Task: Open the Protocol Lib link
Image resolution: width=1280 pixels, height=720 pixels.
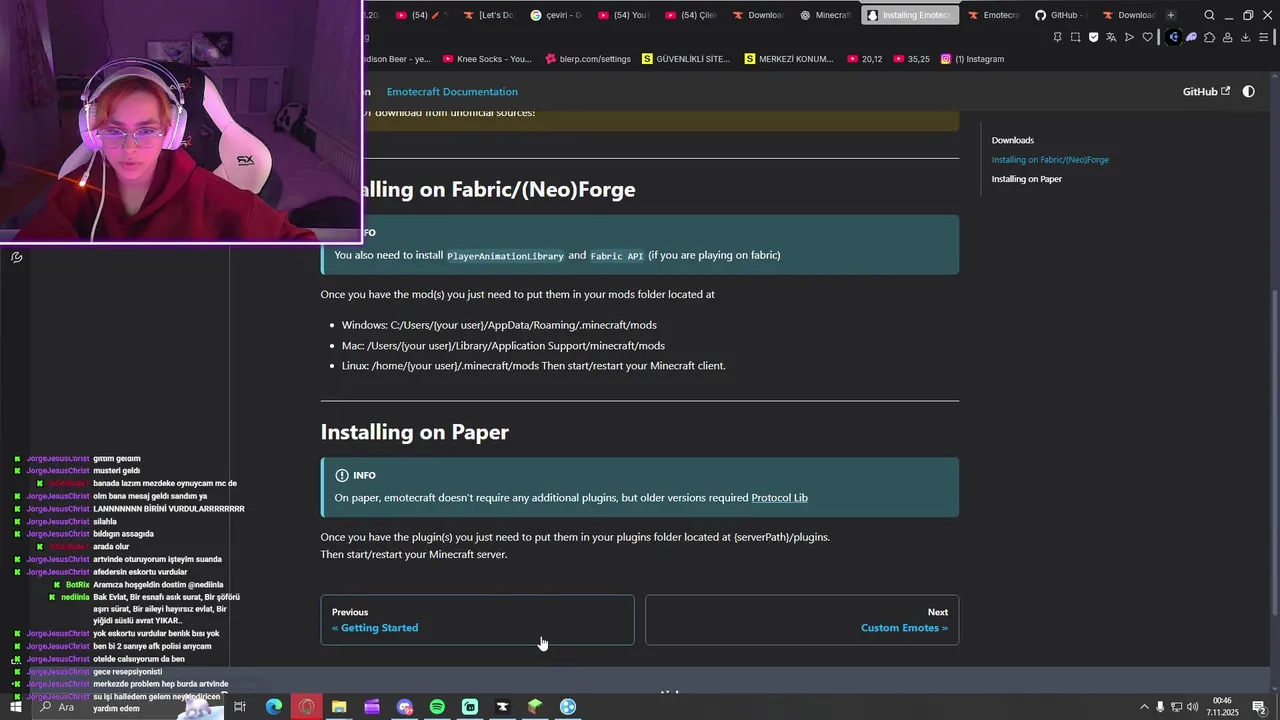Action: coord(779,497)
